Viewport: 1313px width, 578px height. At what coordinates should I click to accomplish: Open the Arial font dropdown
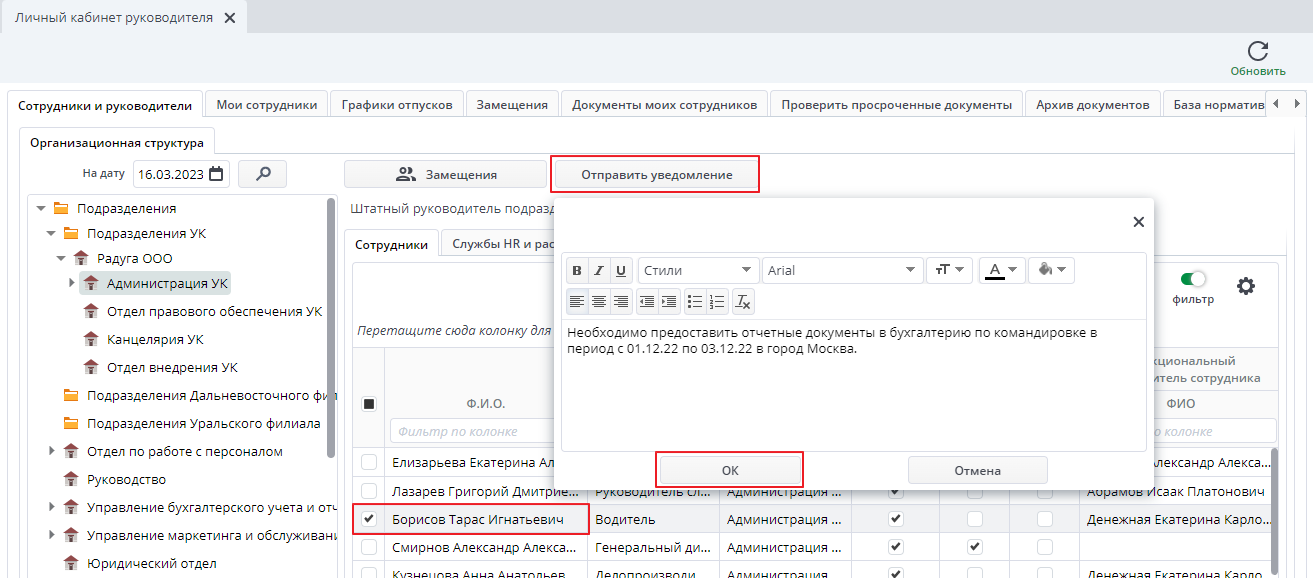(x=842, y=270)
